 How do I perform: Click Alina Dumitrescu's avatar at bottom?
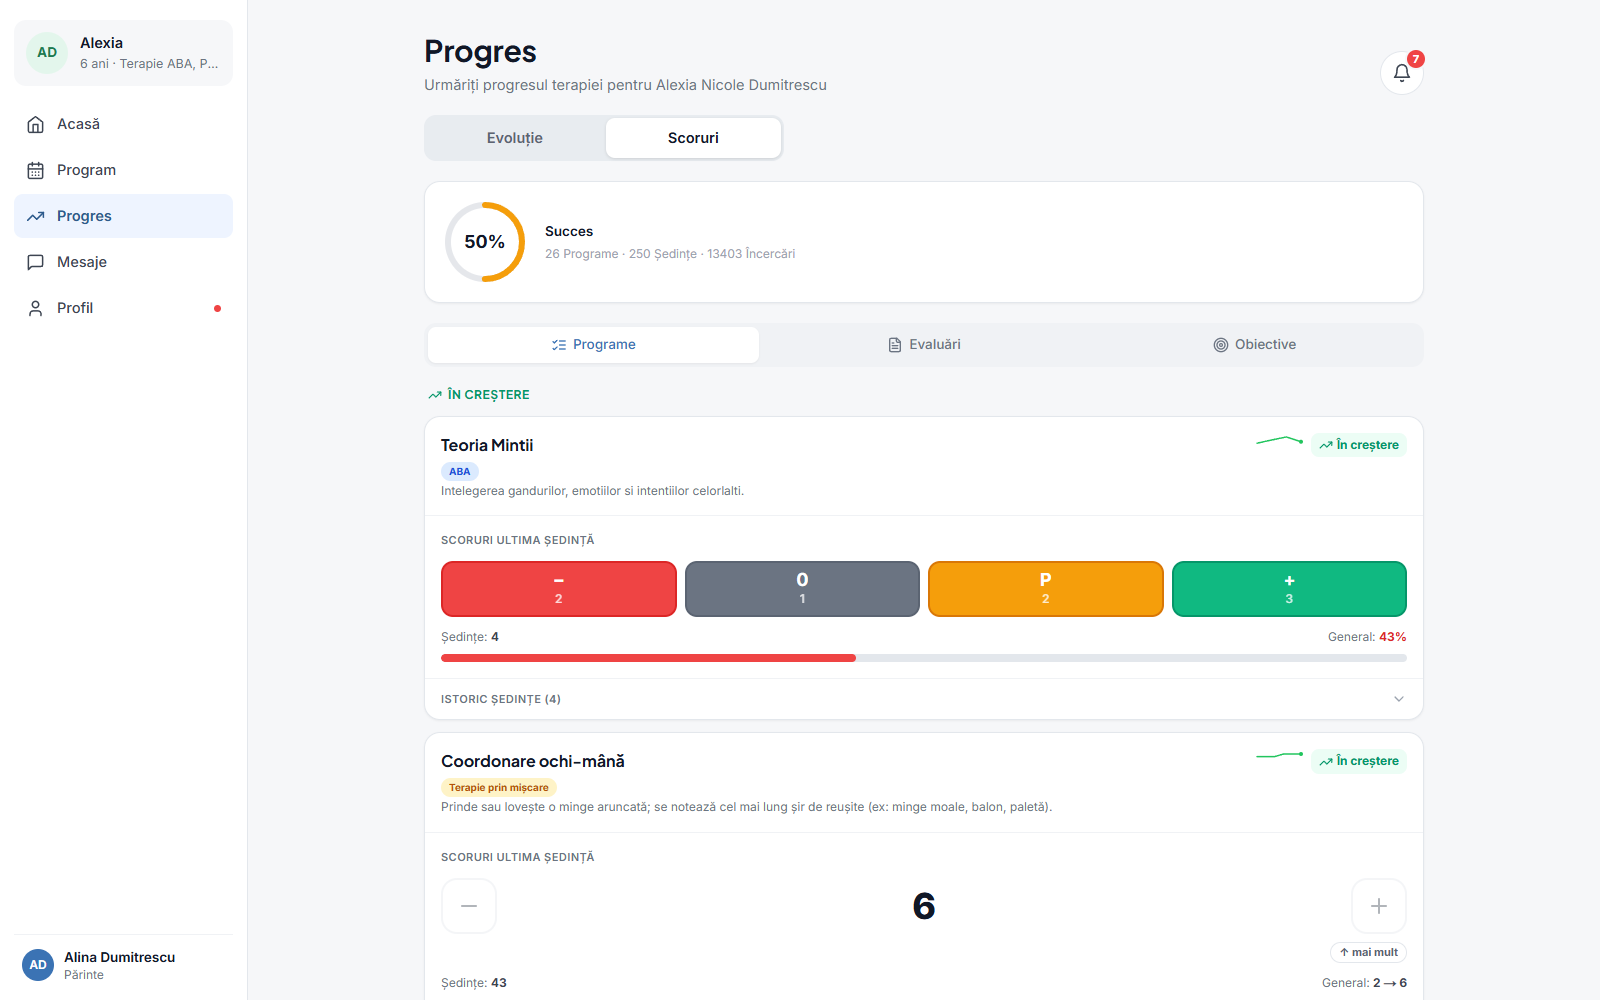(x=38, y=965)
